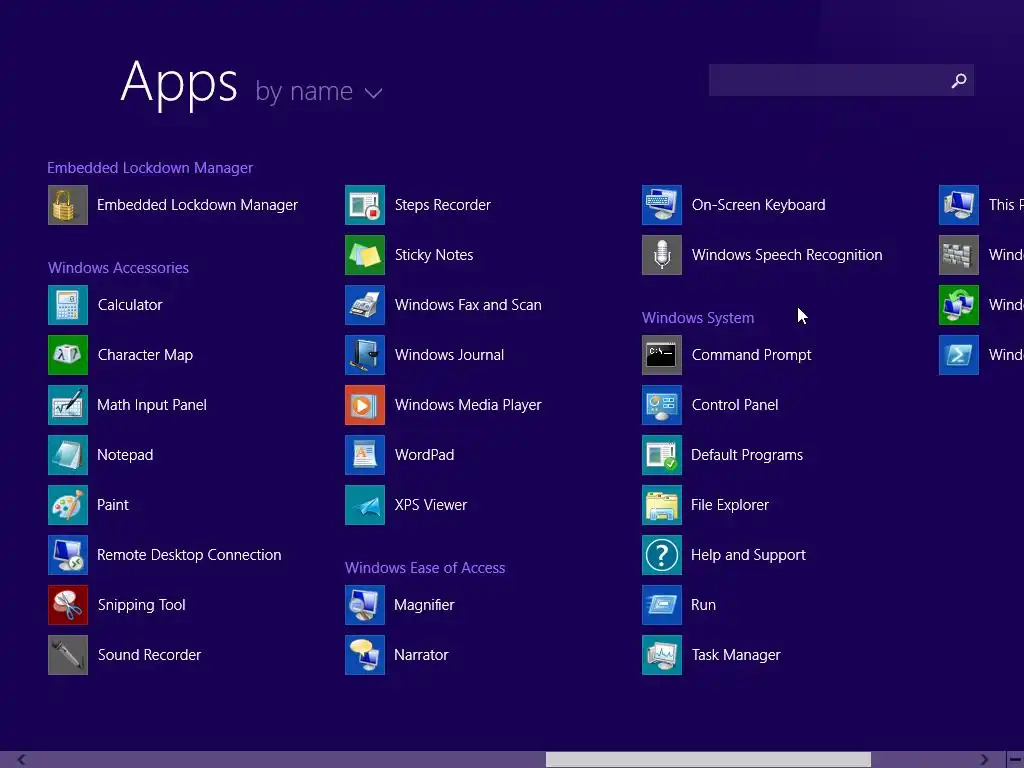Launch the Task Manager icon

662,655
